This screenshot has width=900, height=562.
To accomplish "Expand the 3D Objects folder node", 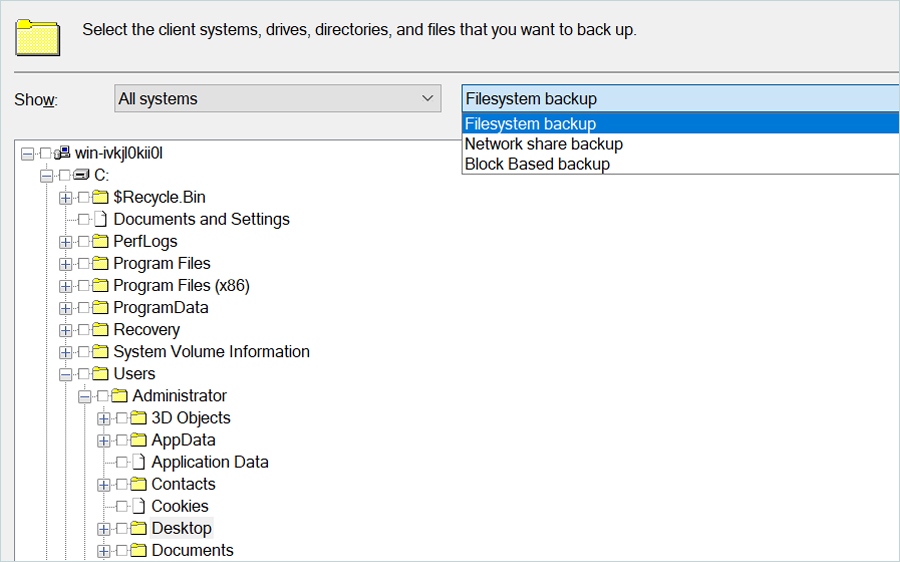I will click(x=104, y=418).
